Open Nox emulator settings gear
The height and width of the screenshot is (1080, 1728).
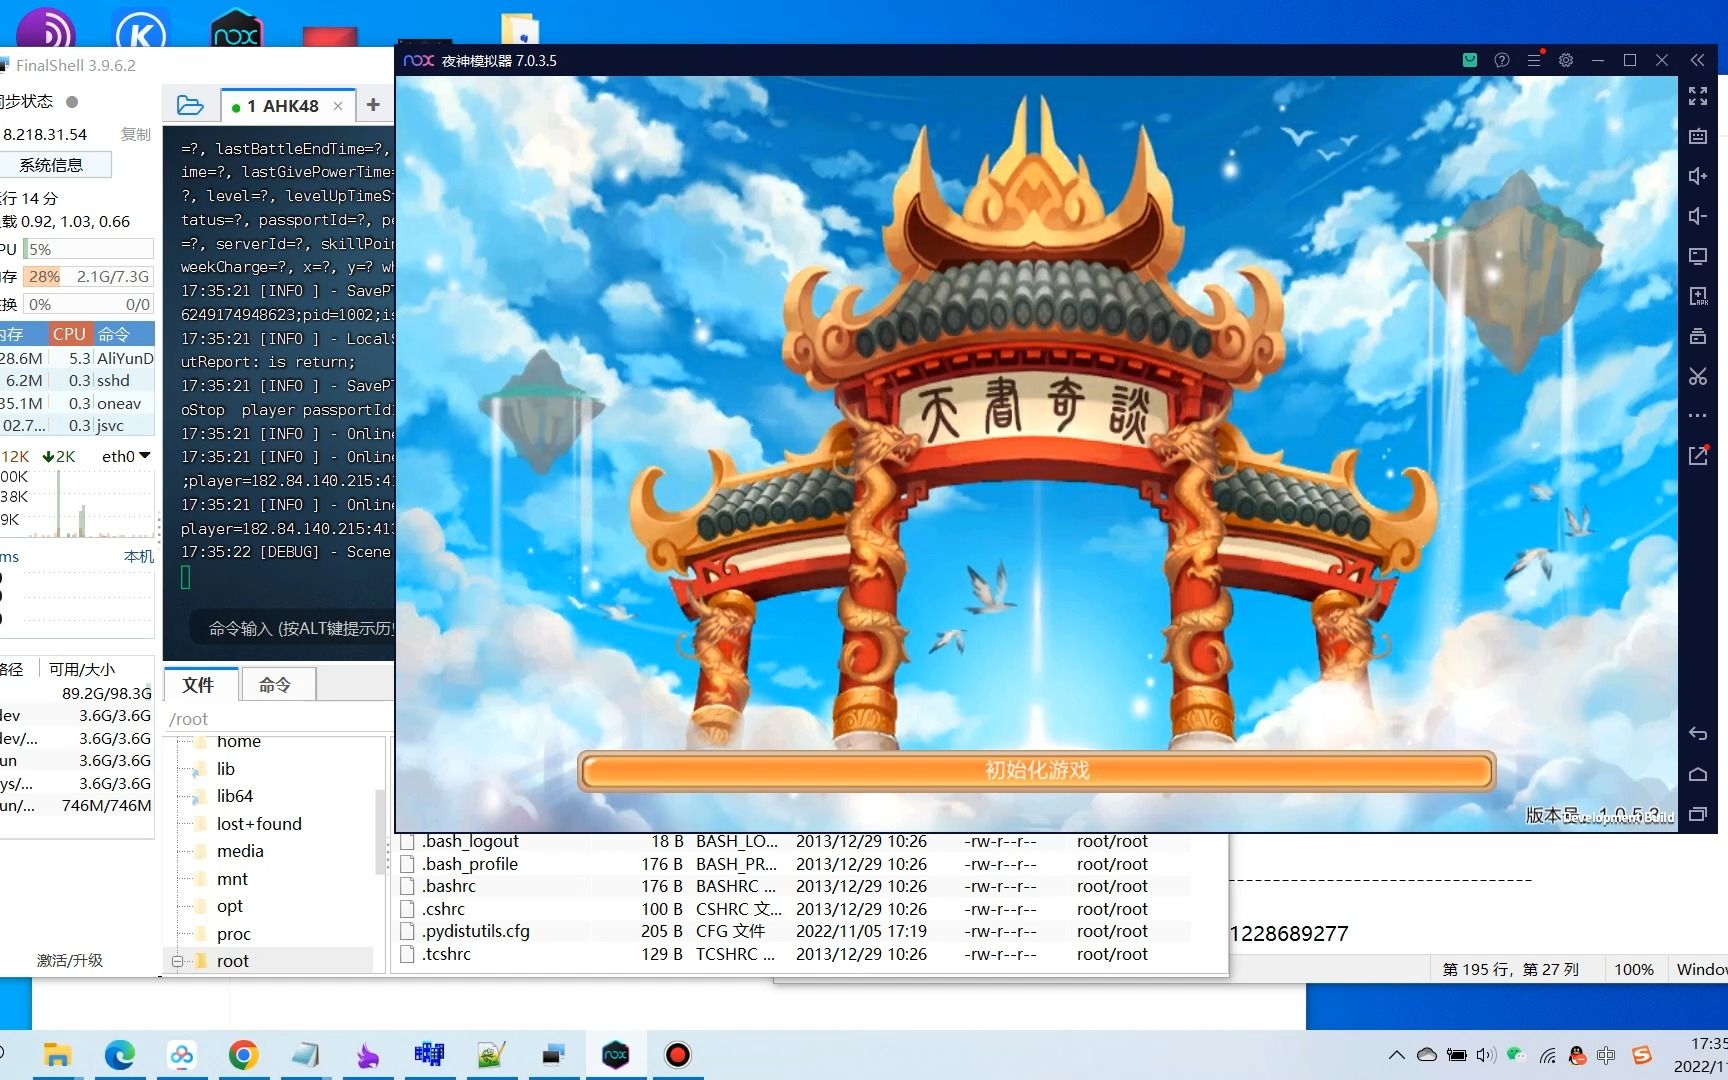tap(1566, 60)
